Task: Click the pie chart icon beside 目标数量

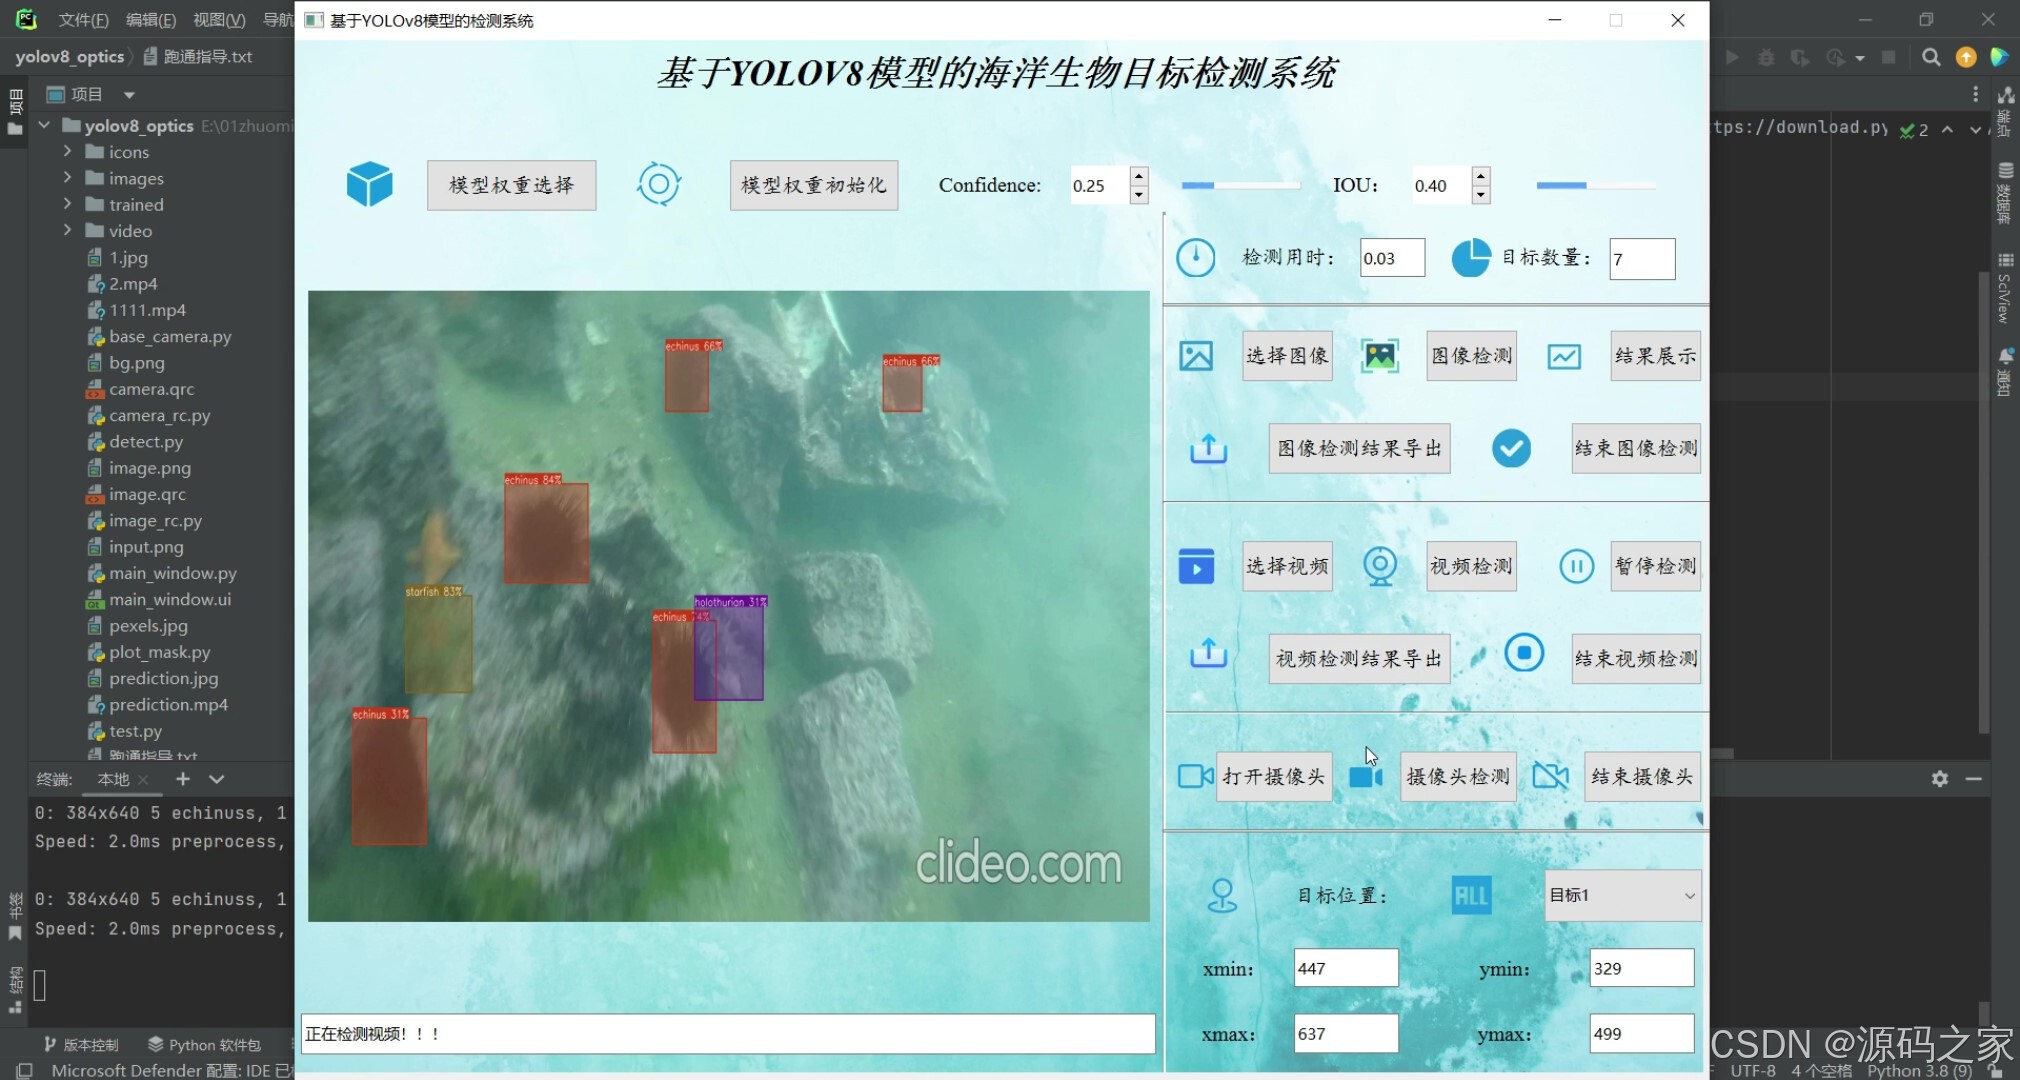Action: click(x=1470, y=257)
